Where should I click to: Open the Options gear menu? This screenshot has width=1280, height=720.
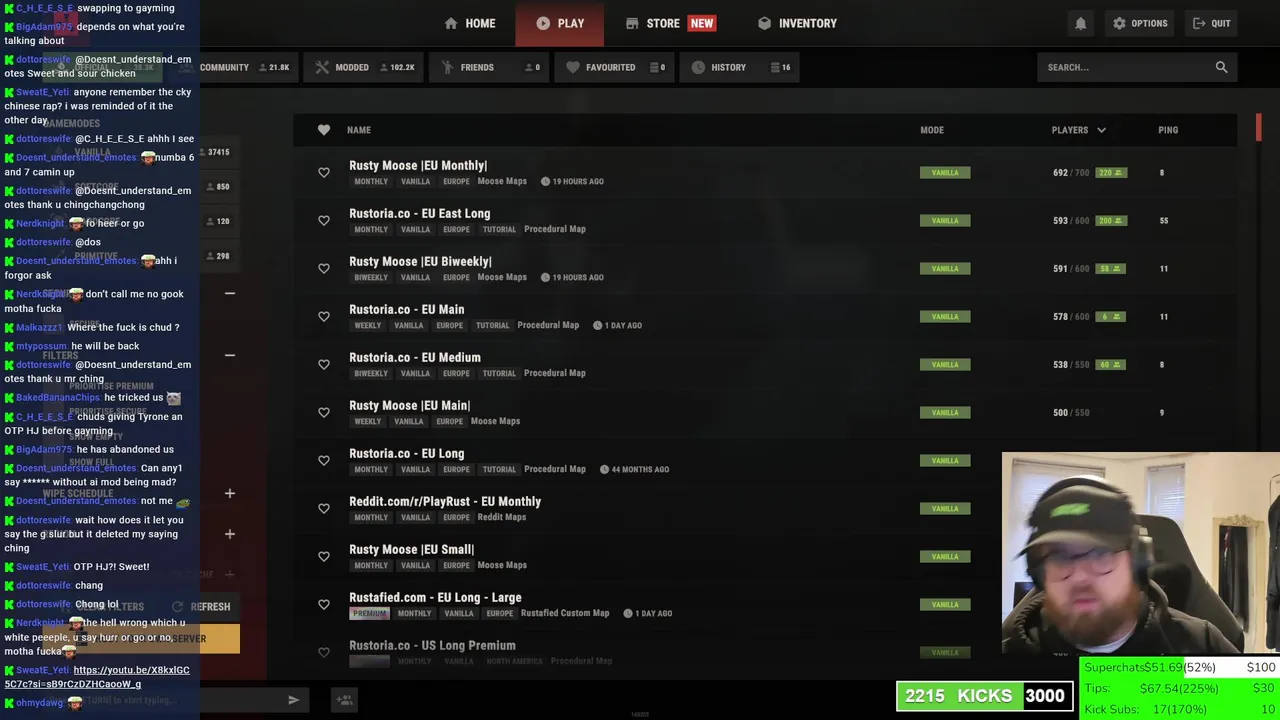pos(1140,23)
